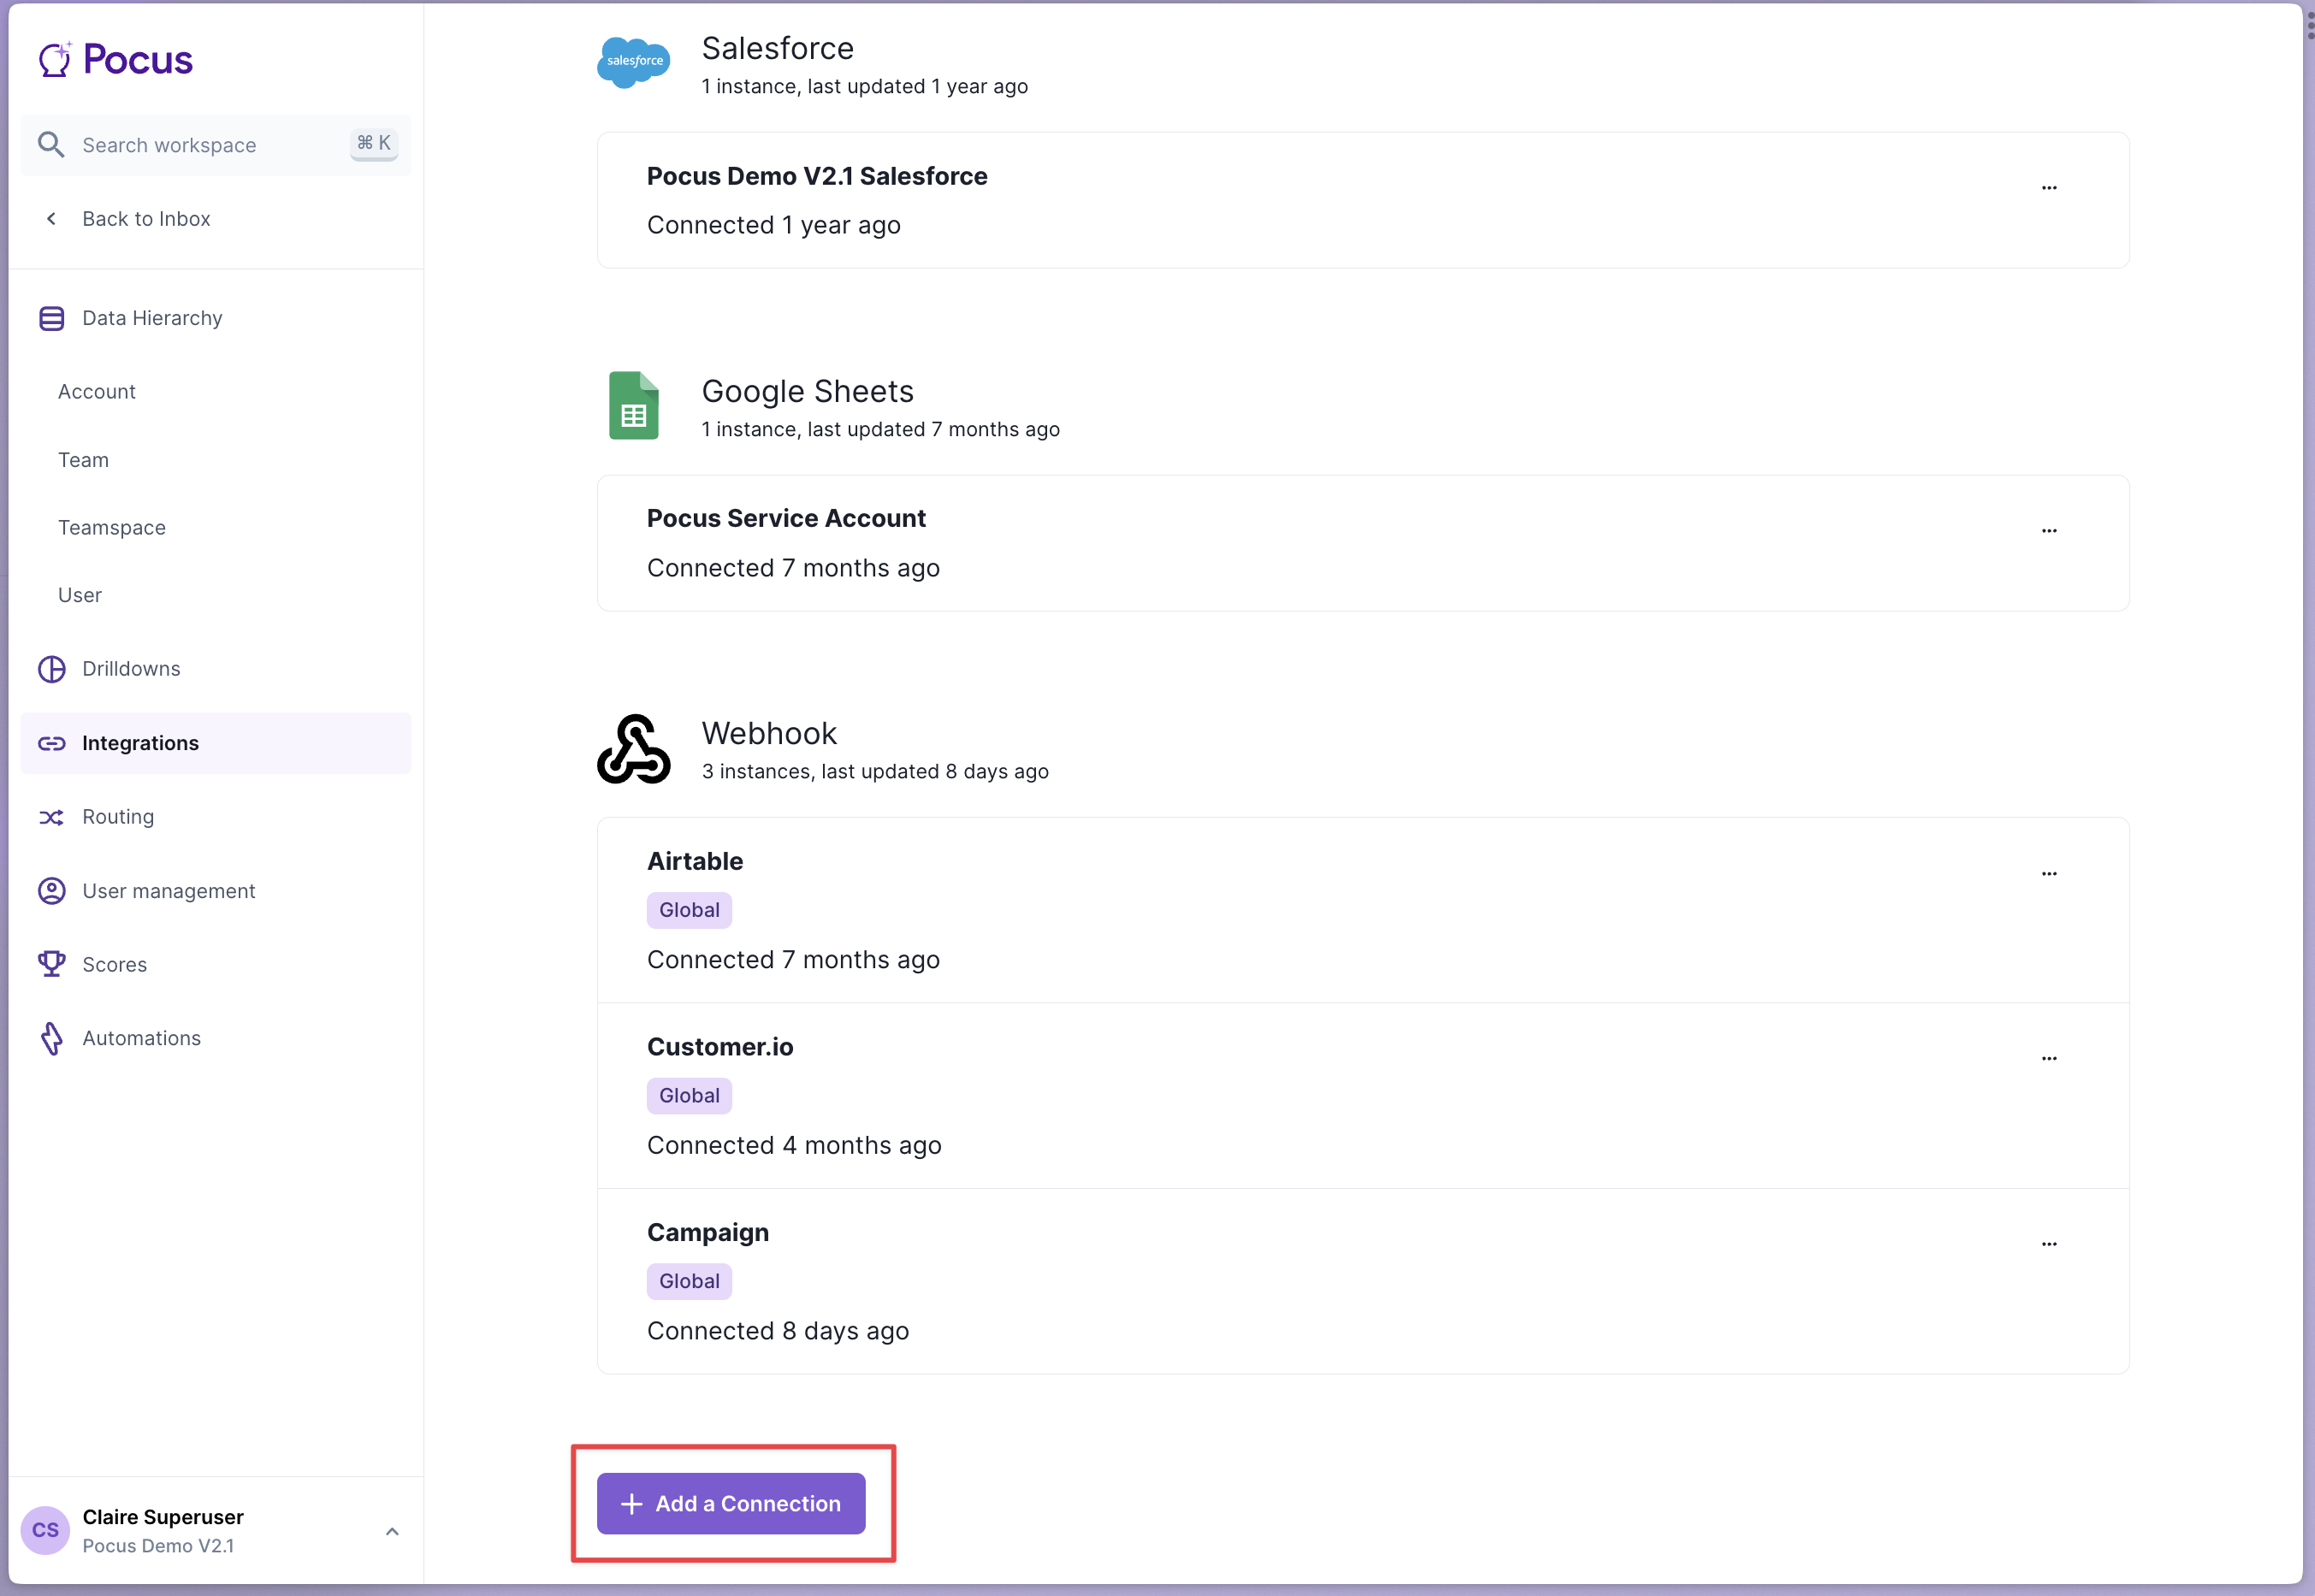Open User management section
This screenshot has height=1596, width=2315.
[x=168, y=891]
